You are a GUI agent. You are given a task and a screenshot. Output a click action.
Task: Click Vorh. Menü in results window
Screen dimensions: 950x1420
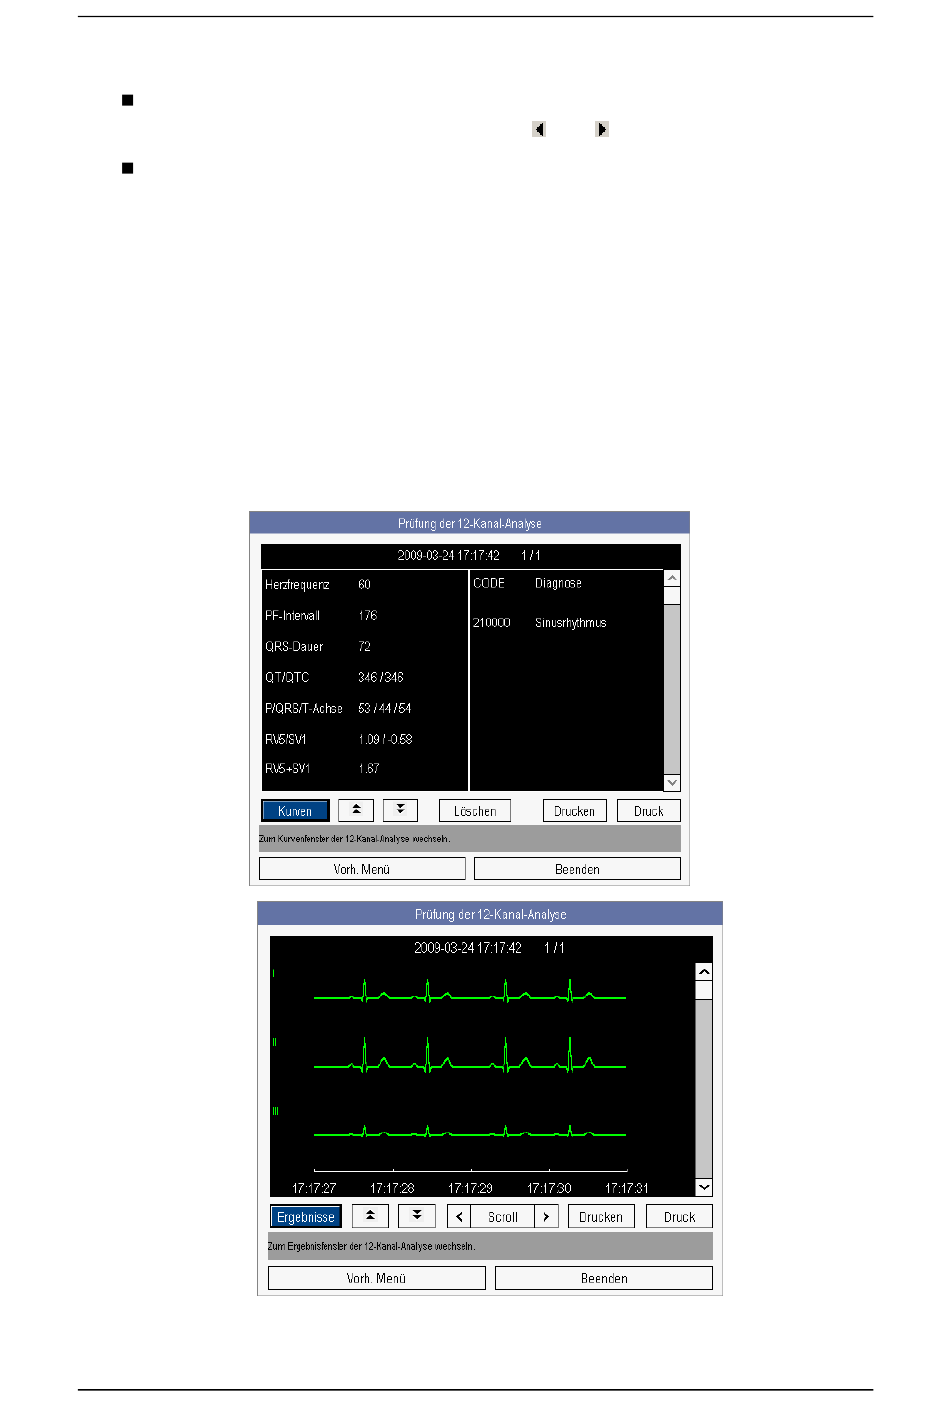coord(362,869)
